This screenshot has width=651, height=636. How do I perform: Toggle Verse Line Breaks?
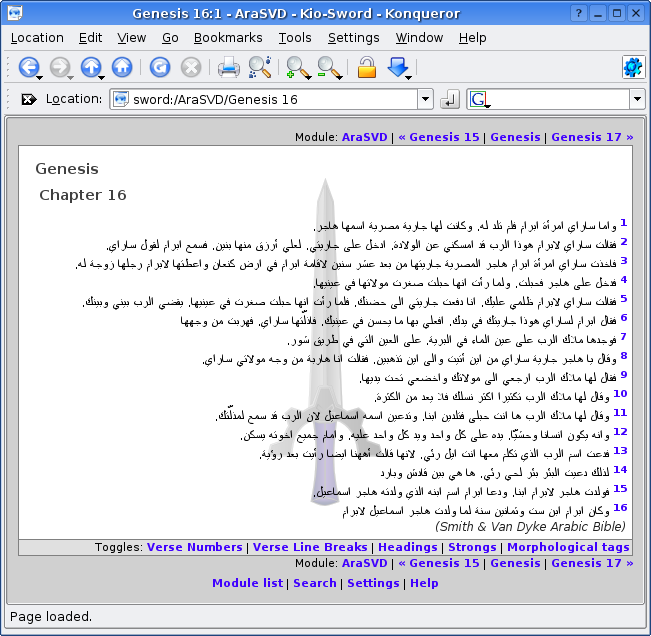click(x=310, y=547)
